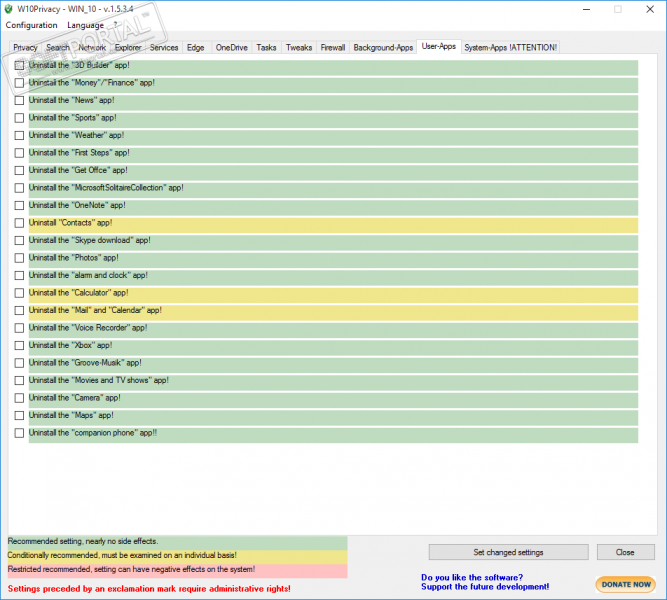Open the question mark help menu
This screenshot has height=600, width=667.
coord(115,25)
